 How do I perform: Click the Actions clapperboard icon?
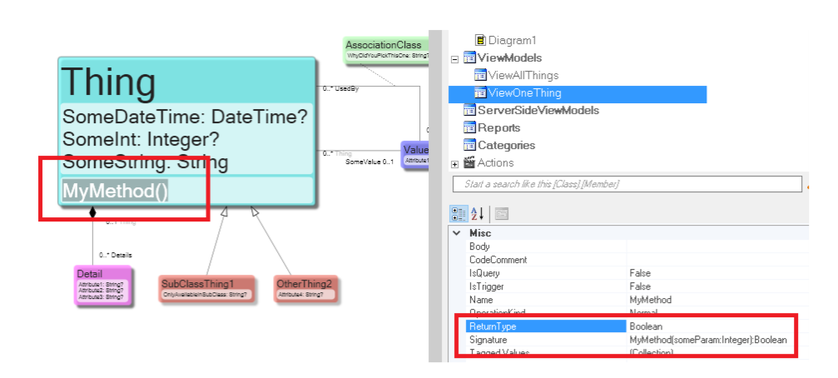(469, 163)
